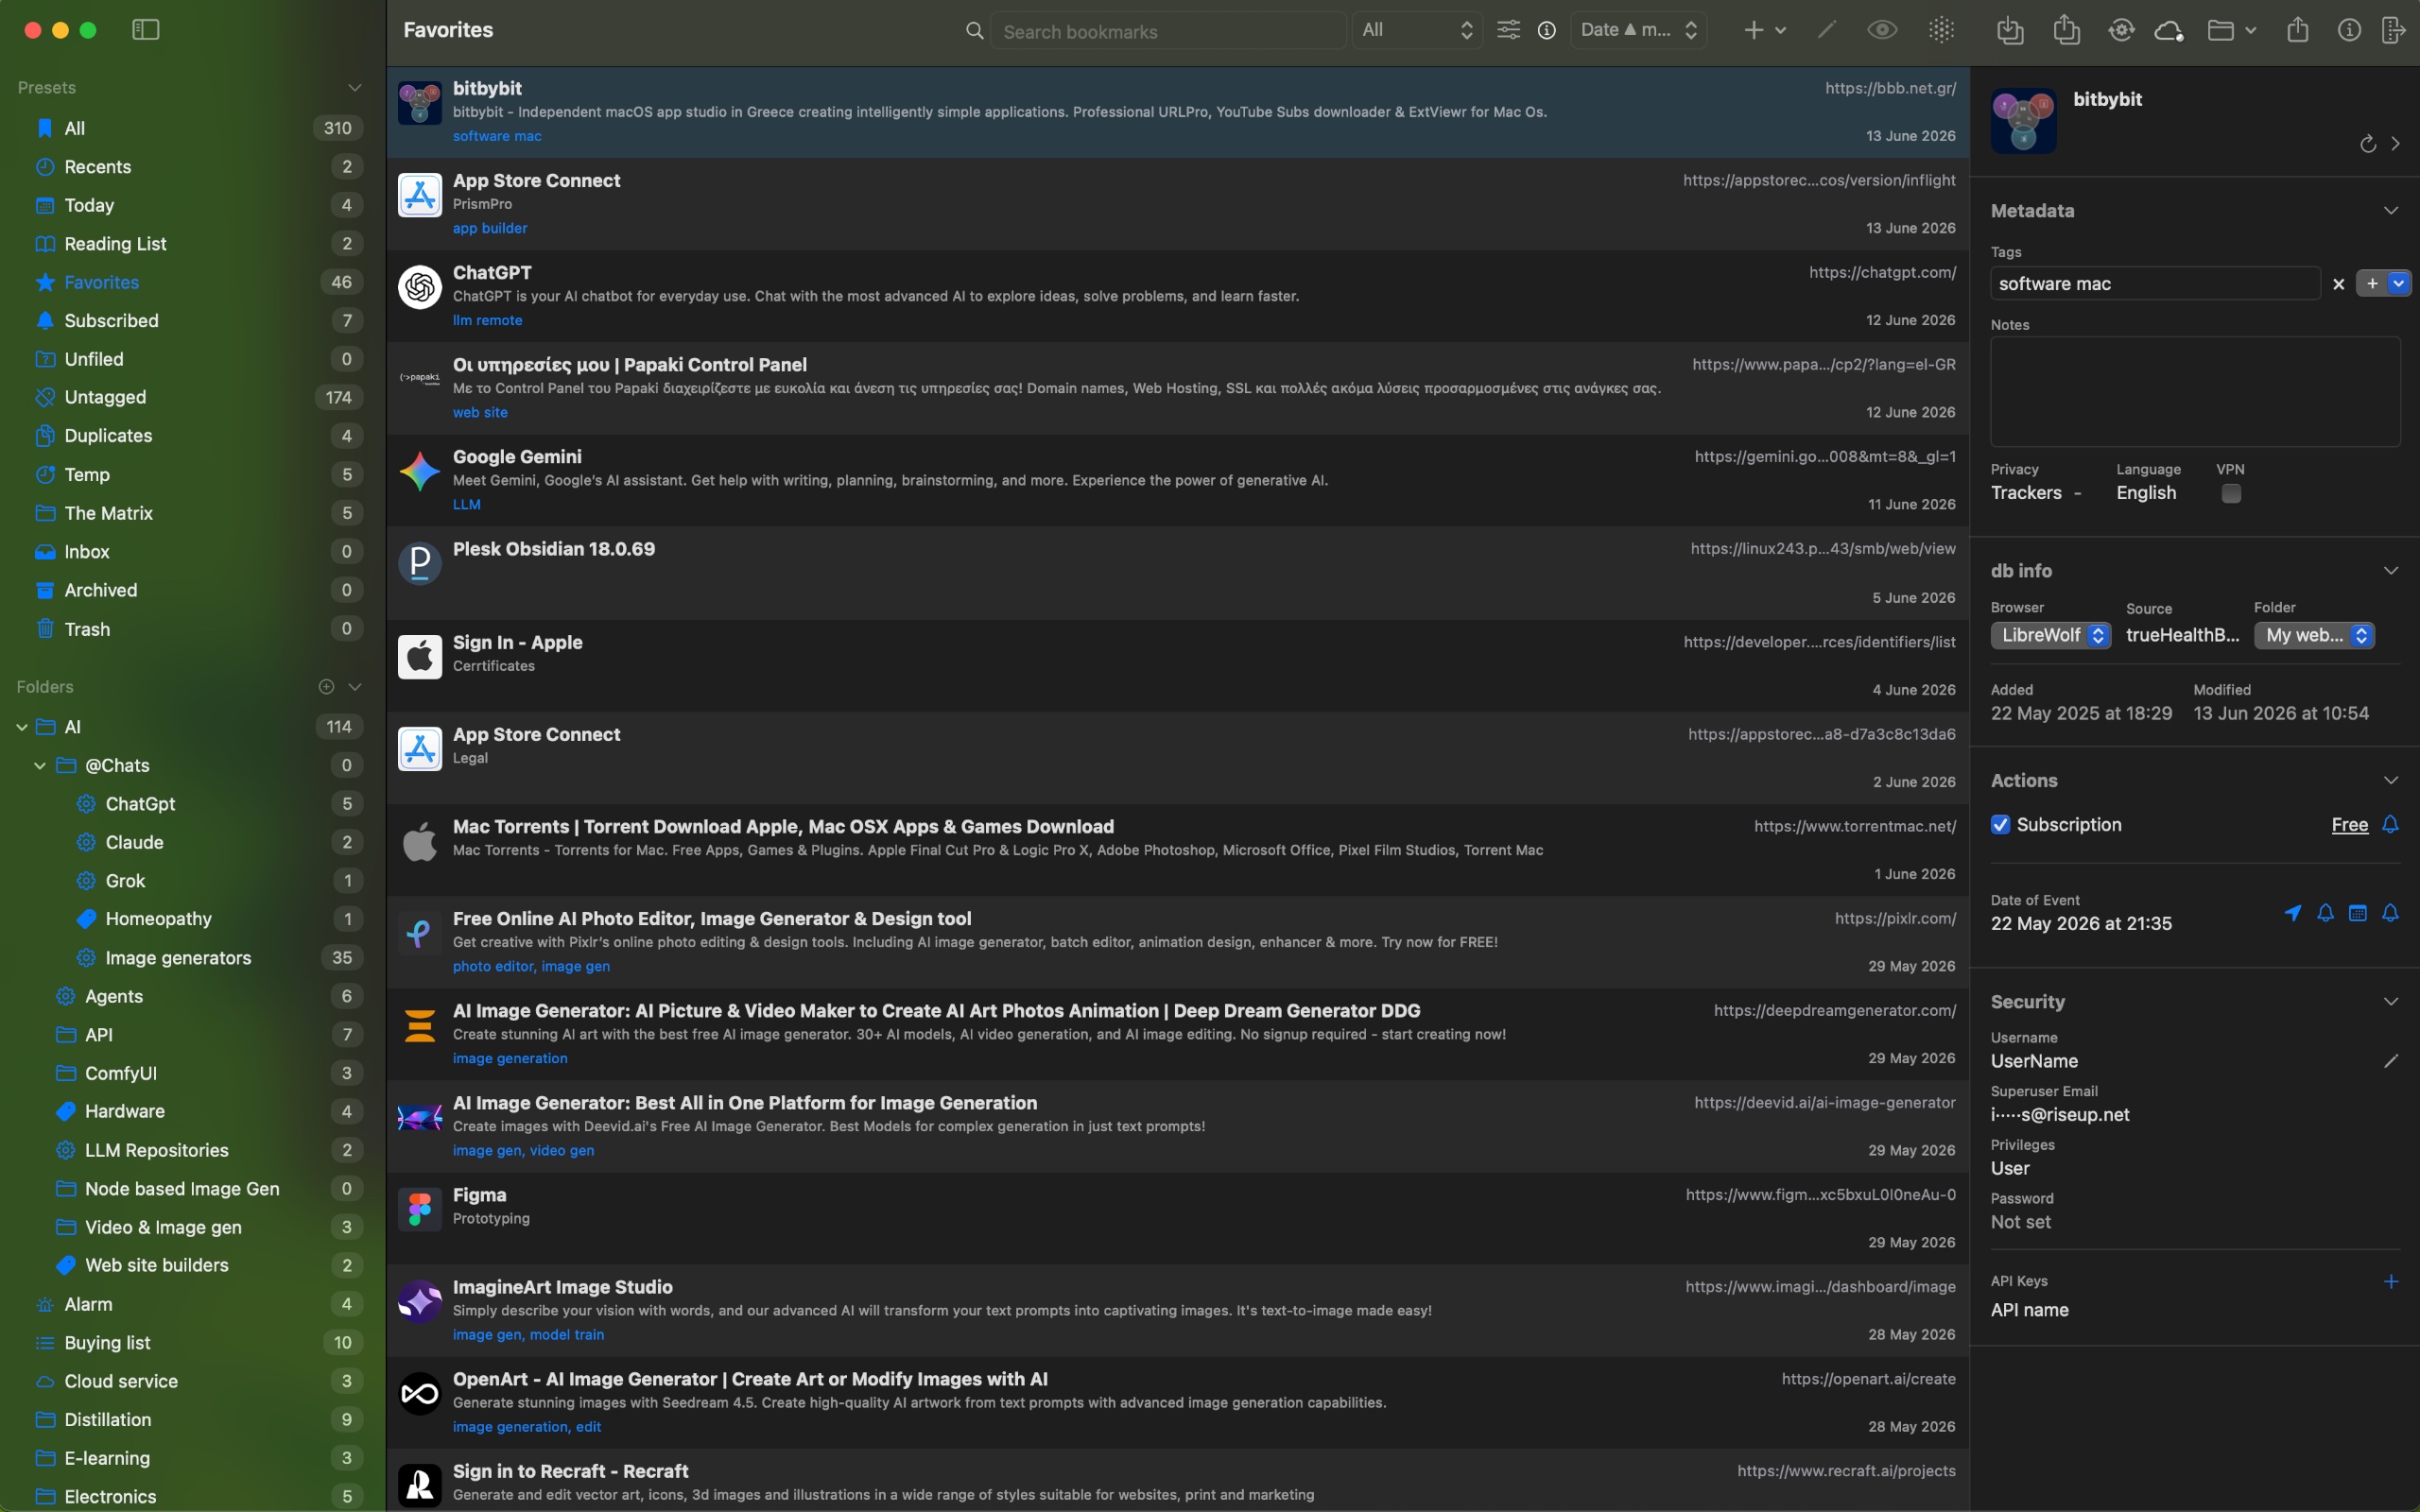Open the Date sort order dropdown
The height and width of the screenshot is (1512, 2420).
[1638, 30]
